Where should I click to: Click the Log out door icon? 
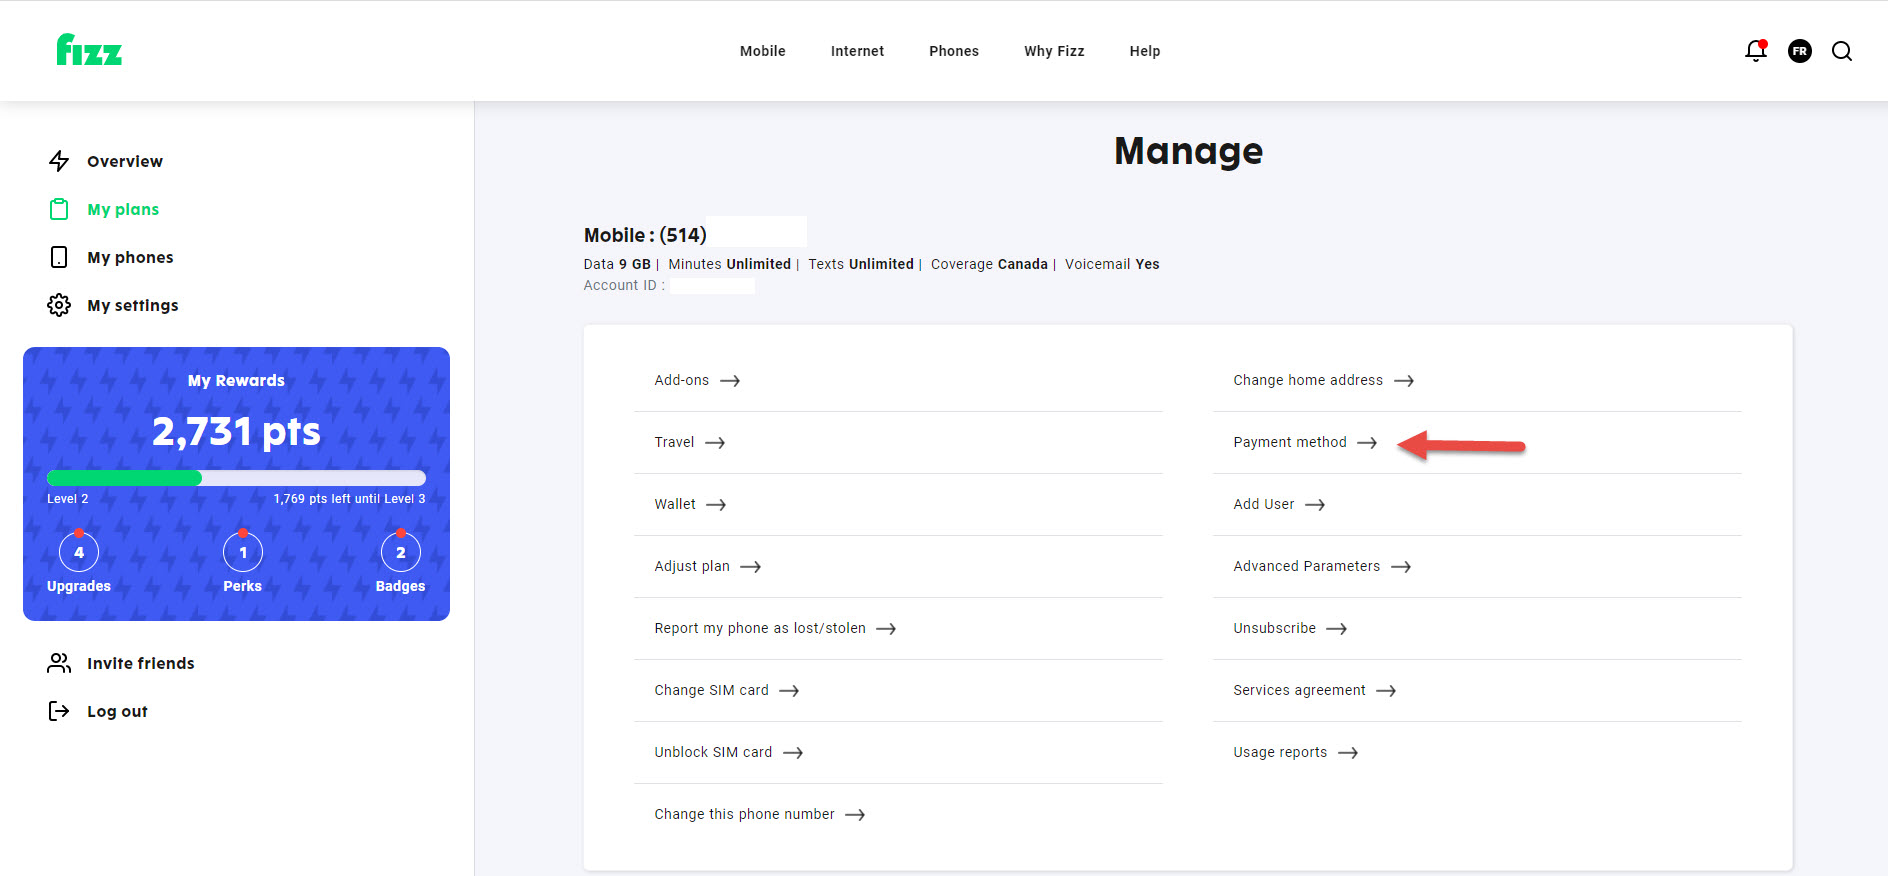59,711
